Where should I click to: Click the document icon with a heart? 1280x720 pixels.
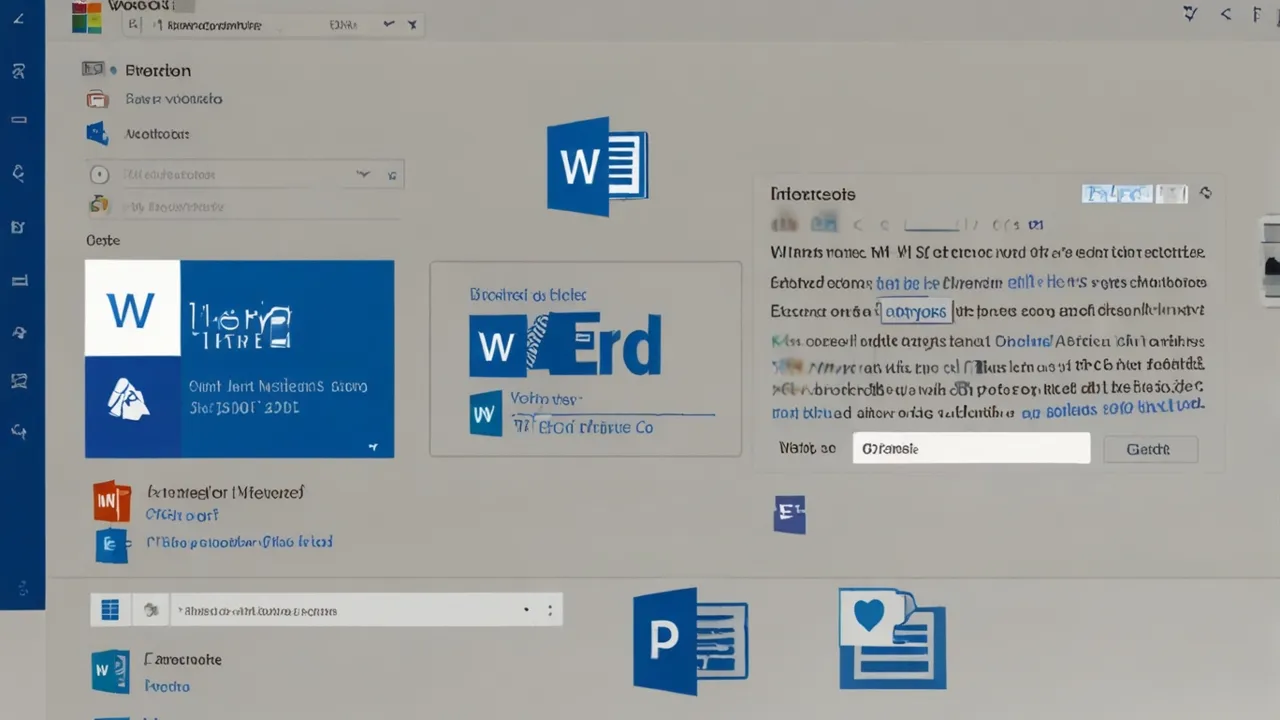891,639
